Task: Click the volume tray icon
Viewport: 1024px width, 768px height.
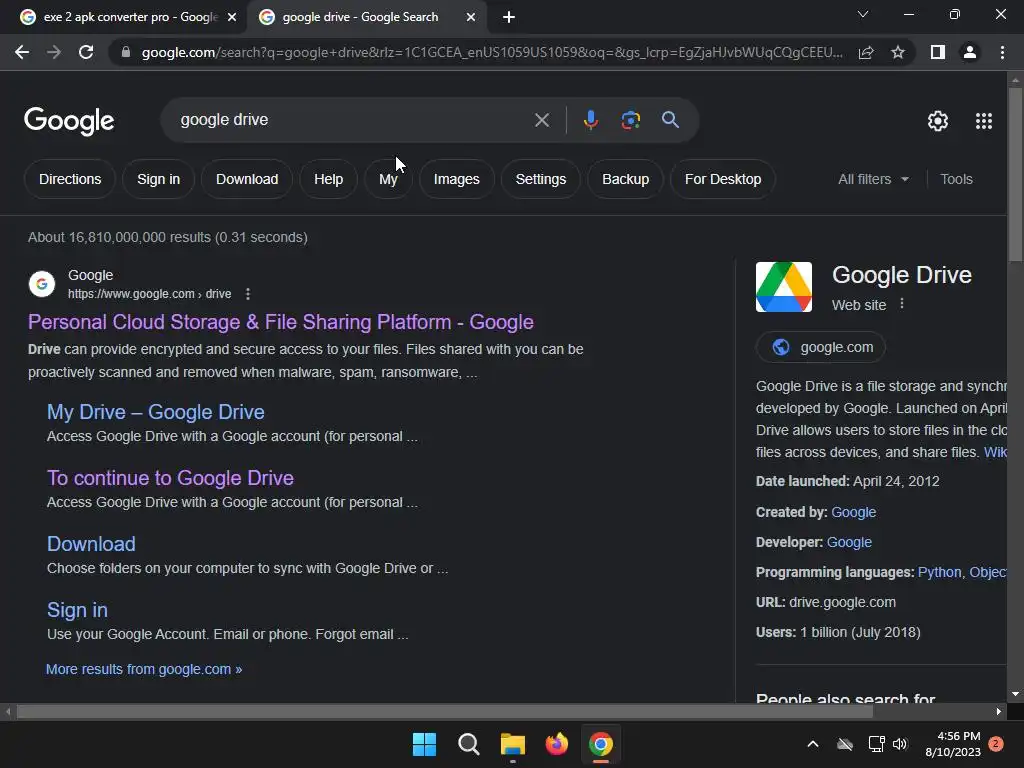Action: tap(900, 744)
